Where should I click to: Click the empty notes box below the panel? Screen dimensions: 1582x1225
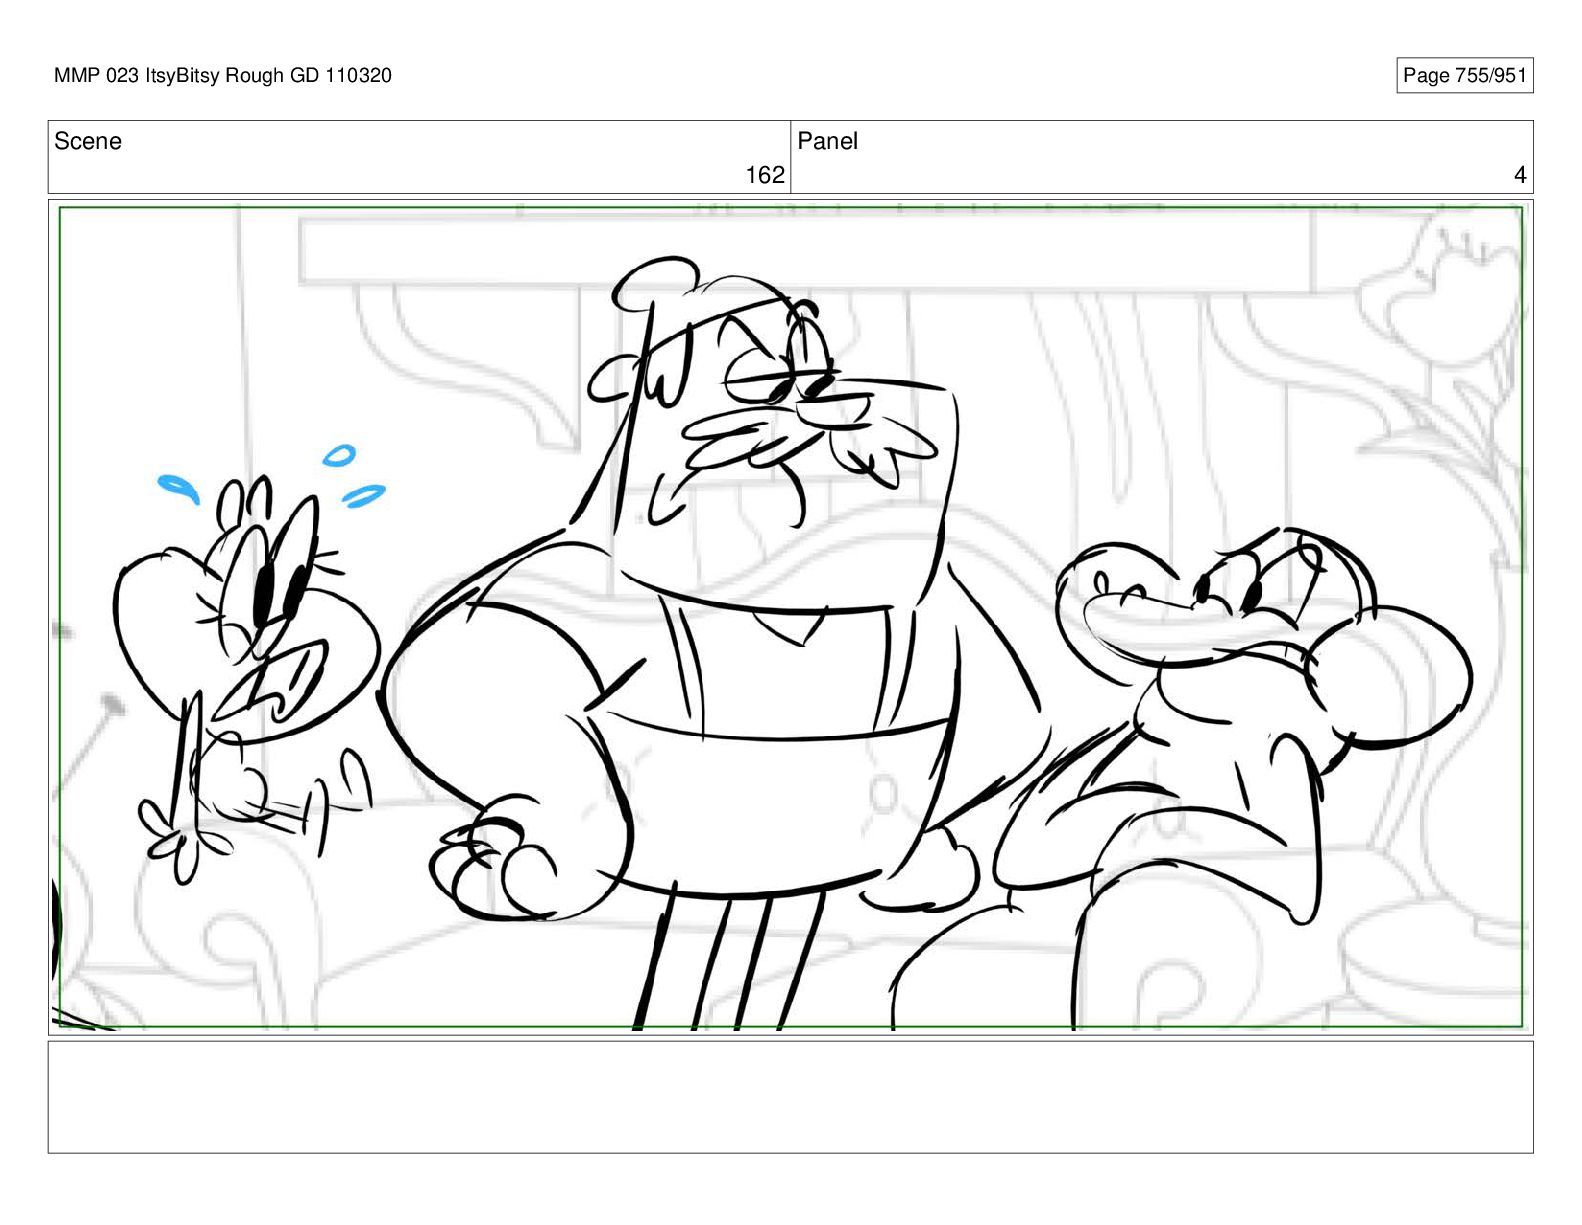click(x=790, y=1097)
